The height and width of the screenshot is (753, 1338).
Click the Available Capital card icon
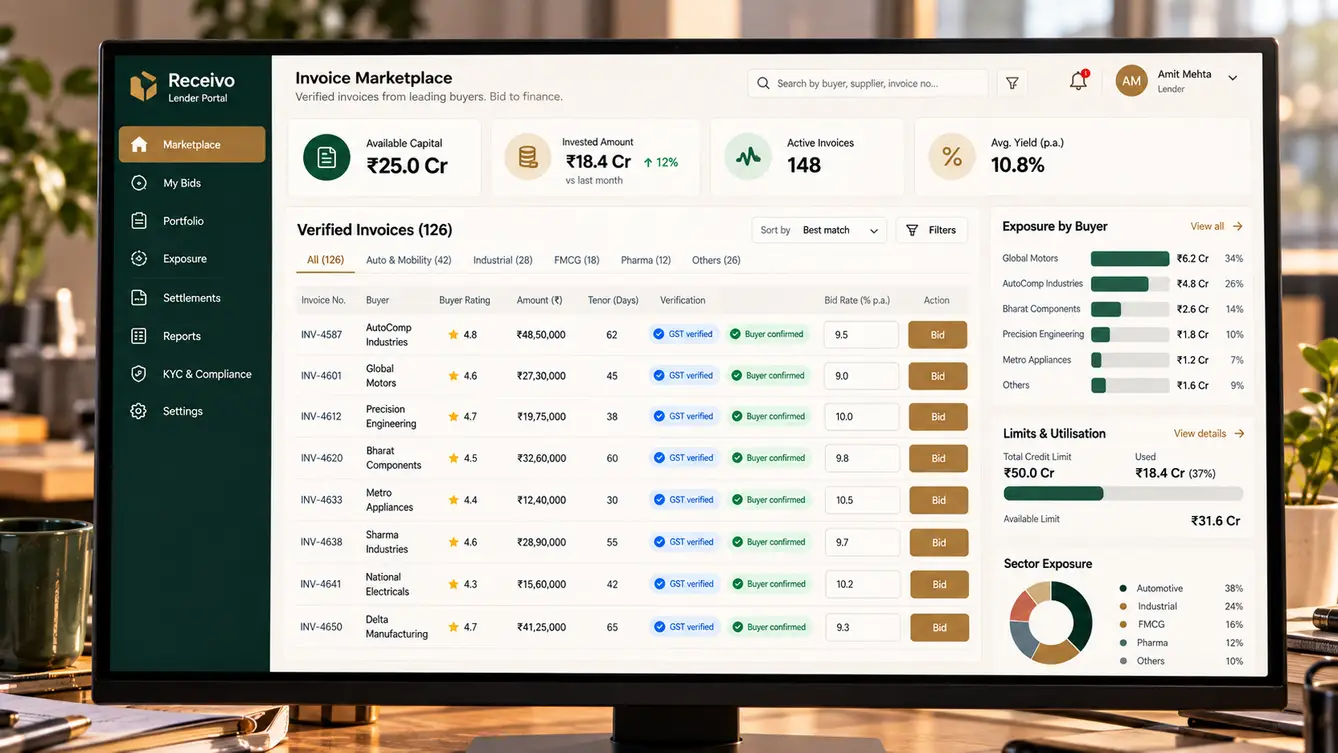tap(327, 157)
